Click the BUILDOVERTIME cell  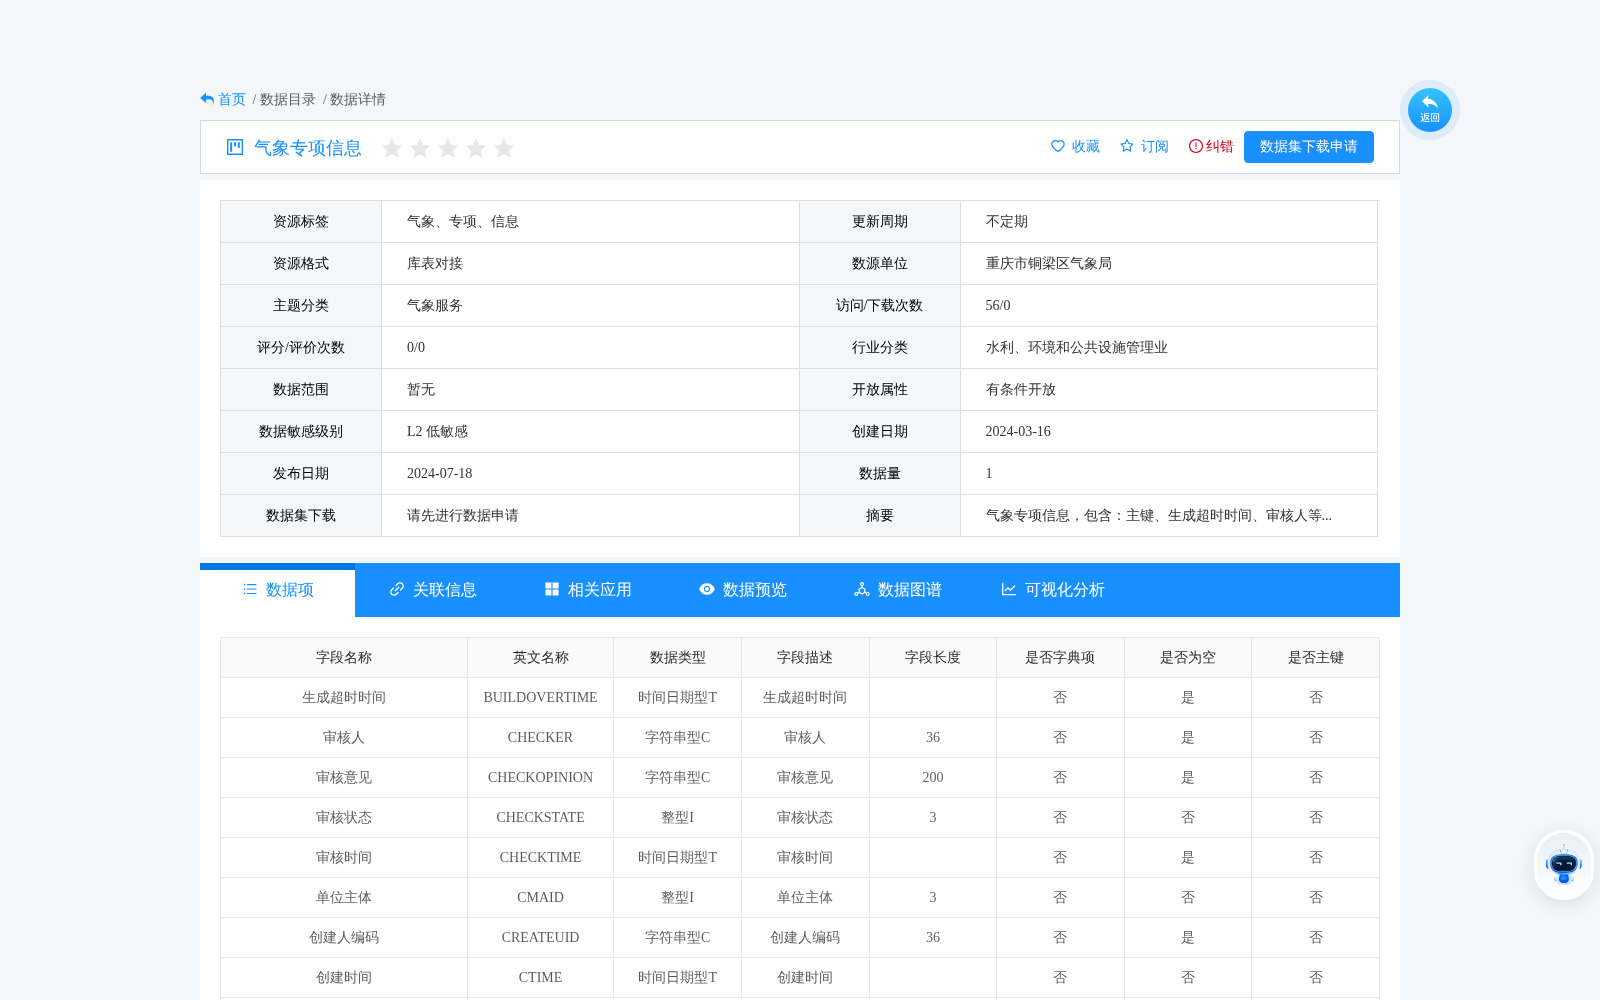click(x=541, y=698)
